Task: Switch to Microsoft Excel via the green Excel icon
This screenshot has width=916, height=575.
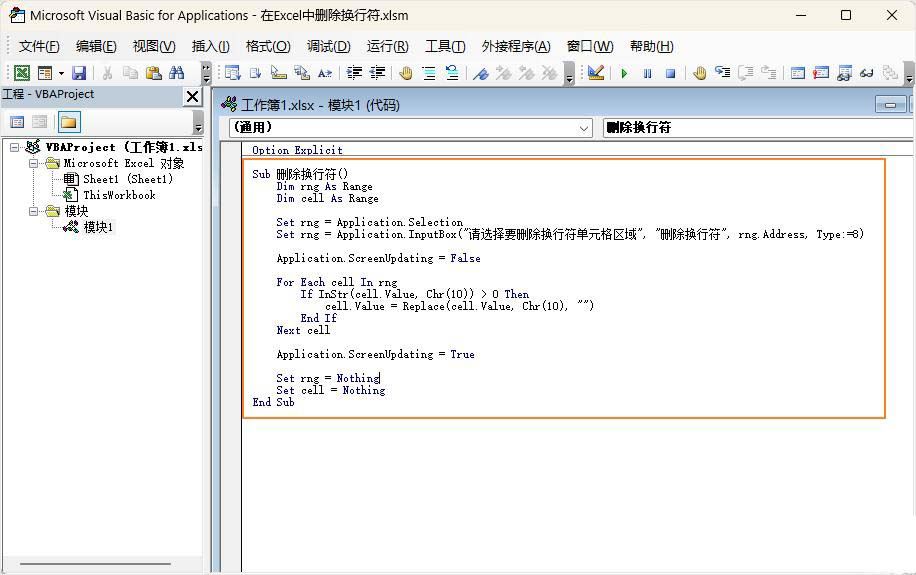Action: click(x=22, y=72)
